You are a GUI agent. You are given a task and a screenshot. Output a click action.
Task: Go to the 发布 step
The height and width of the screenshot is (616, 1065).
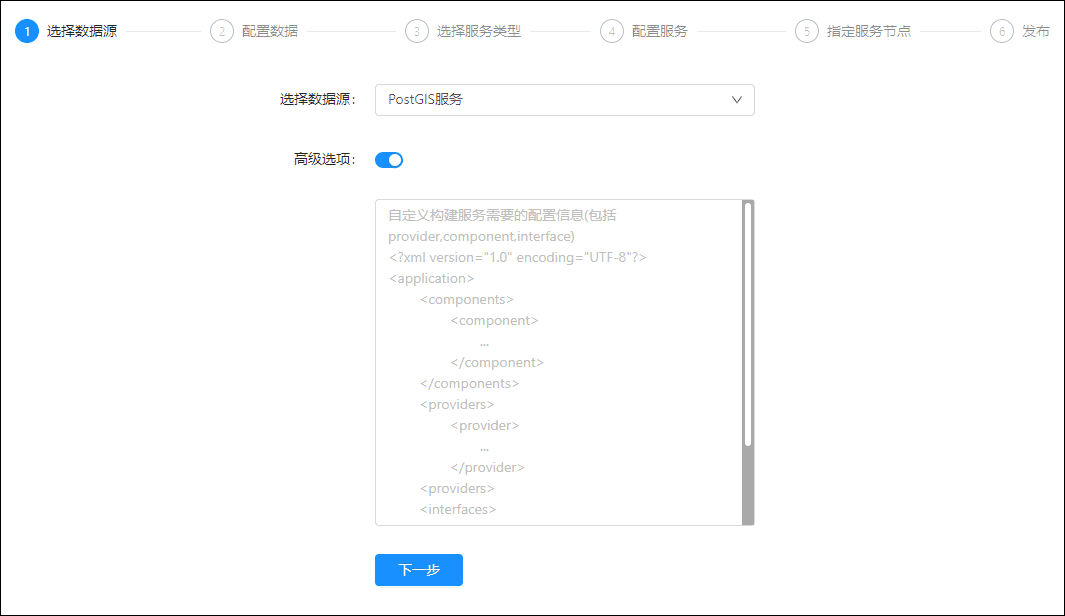(1036, 31)
